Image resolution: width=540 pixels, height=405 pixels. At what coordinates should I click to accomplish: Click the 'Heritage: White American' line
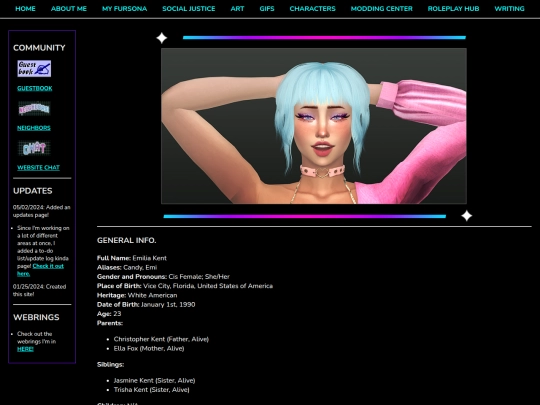tap(137, 295)
